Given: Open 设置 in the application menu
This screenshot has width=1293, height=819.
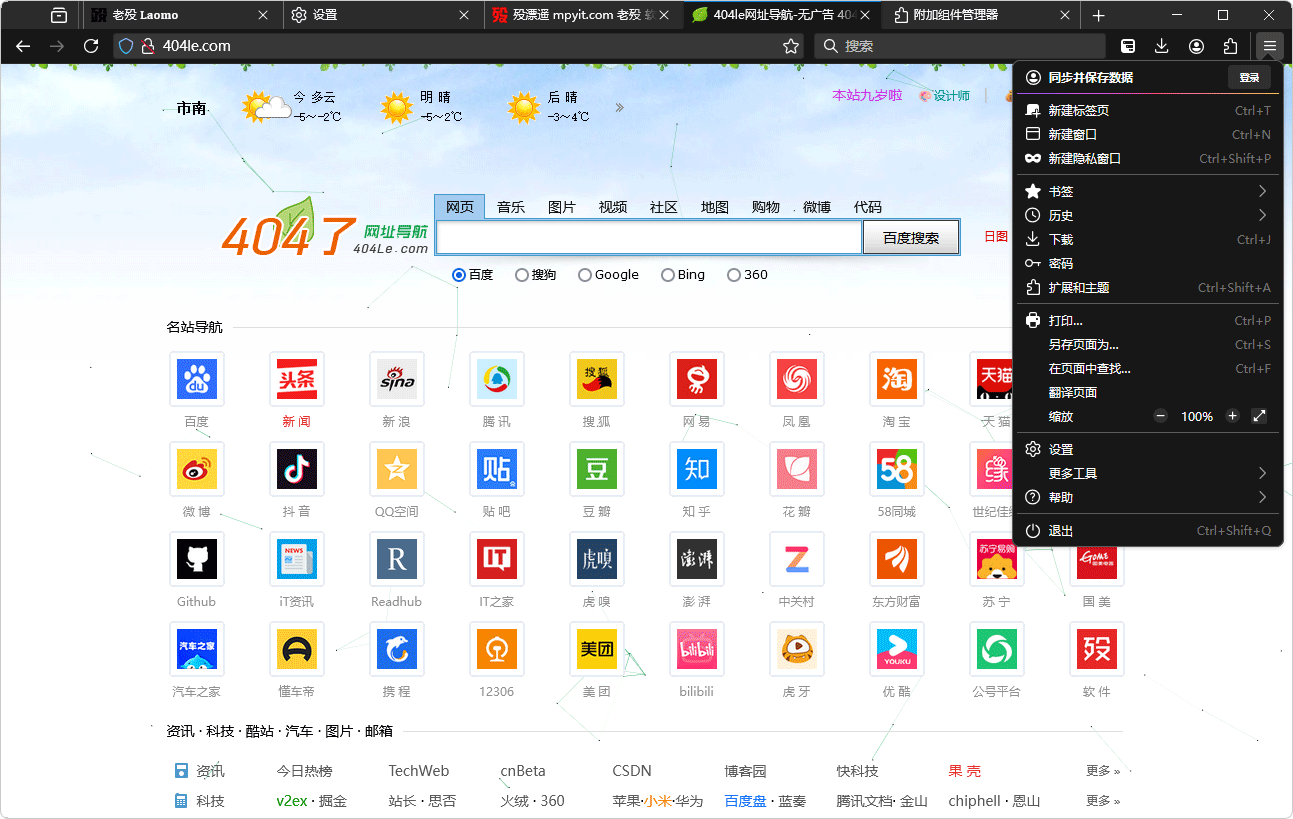Looking at the screenshot, I should coord(1148,449).
